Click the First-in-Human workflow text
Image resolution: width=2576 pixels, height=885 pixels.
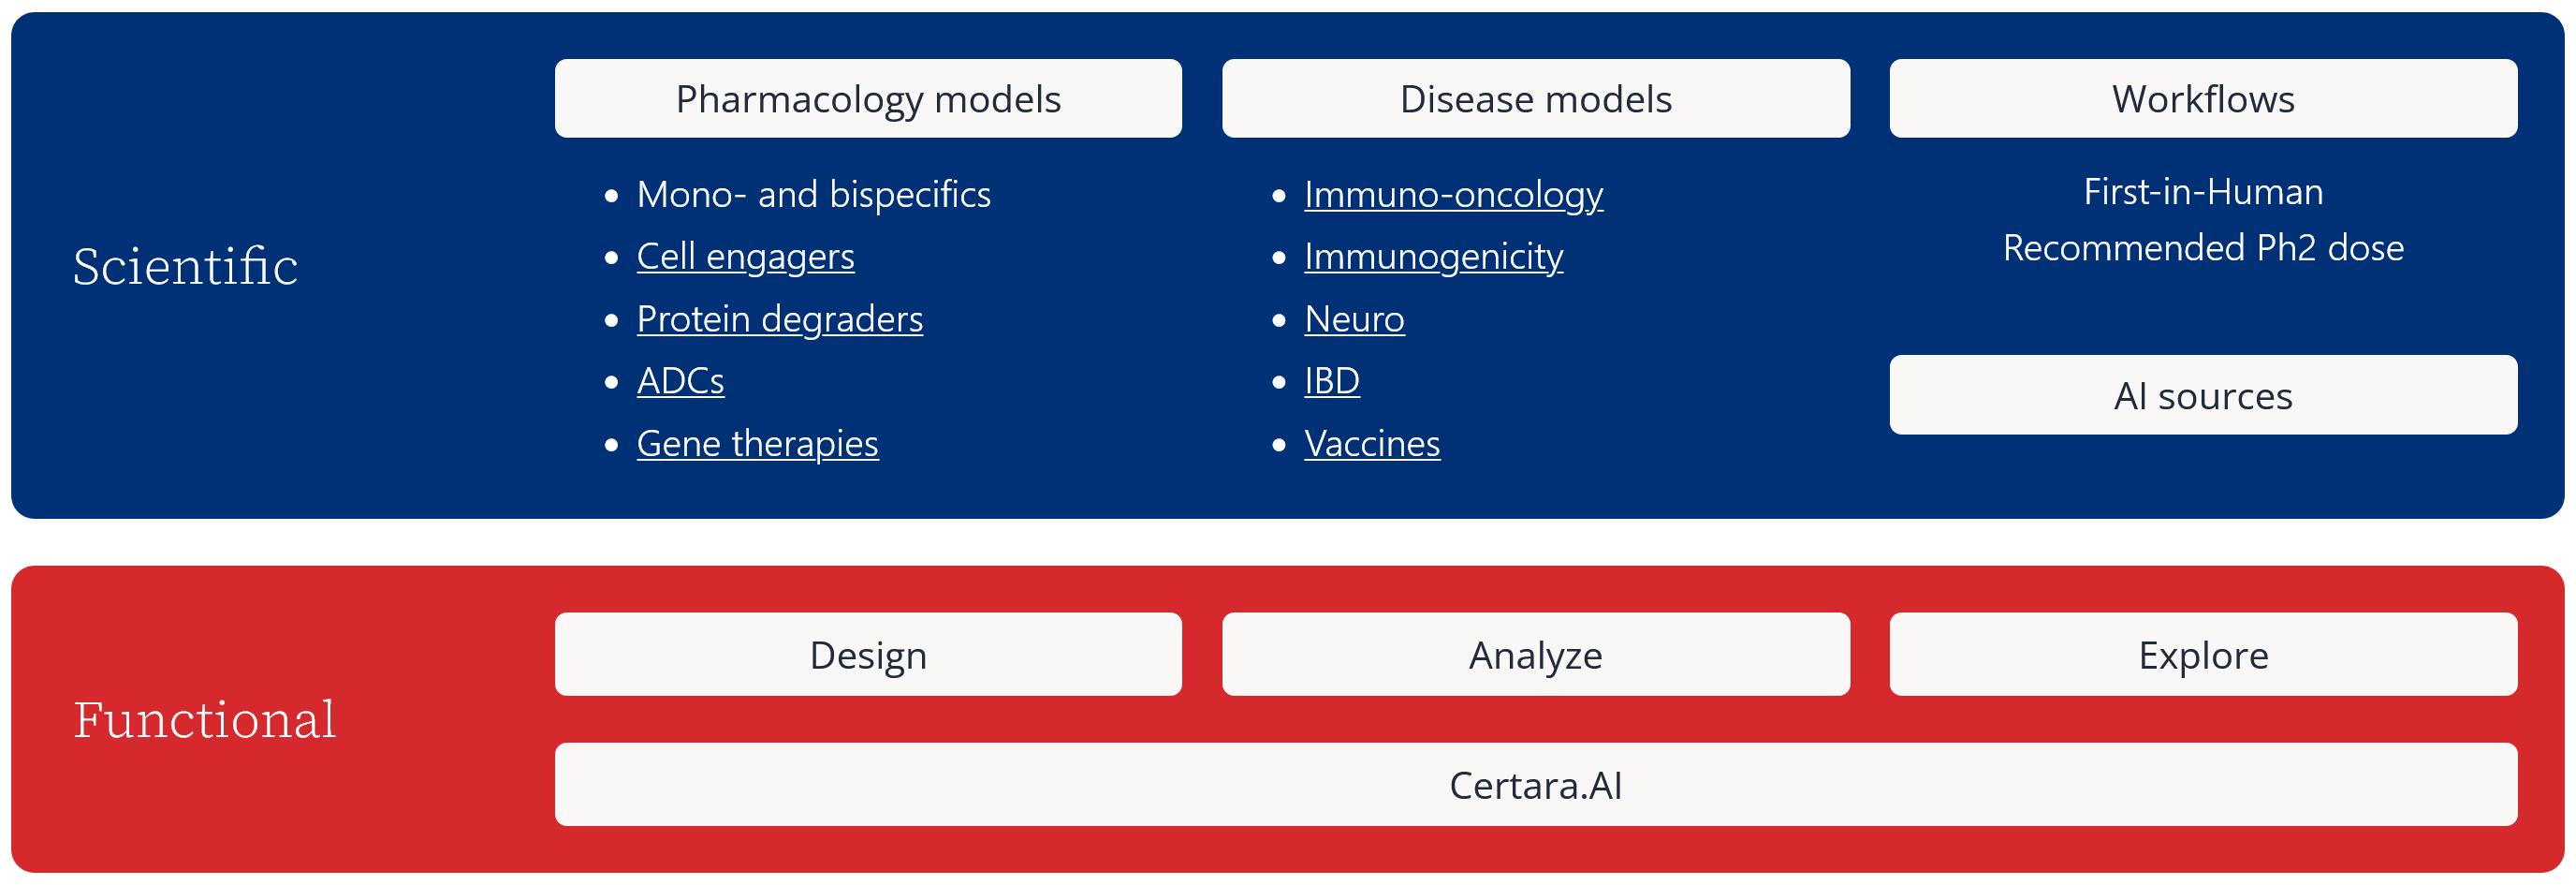pos(2202,192)
